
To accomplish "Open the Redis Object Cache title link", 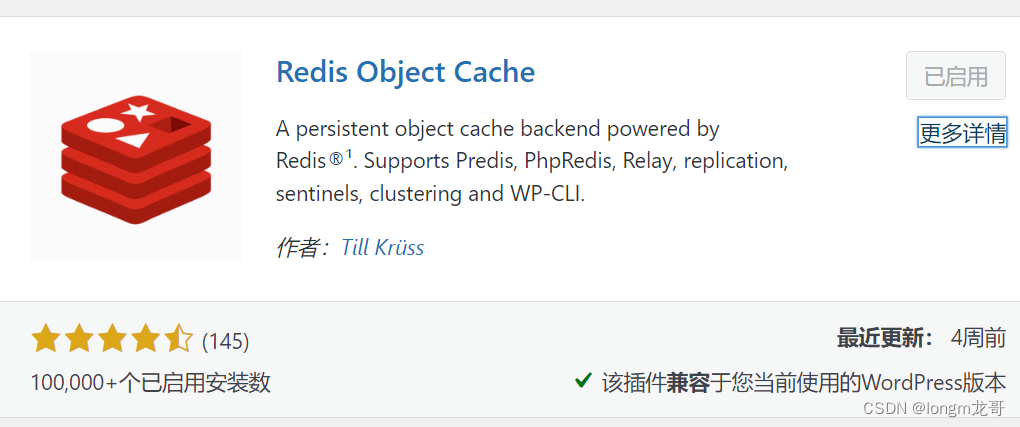I will [x=405, y=72].
